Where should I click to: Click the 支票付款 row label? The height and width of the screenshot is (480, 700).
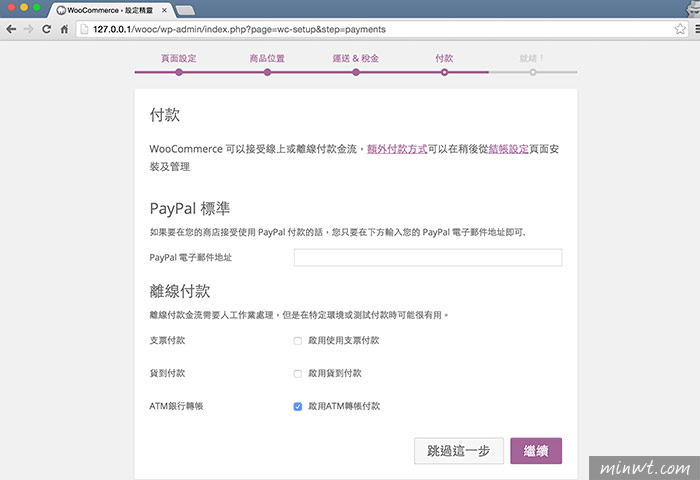pos(167,340)
